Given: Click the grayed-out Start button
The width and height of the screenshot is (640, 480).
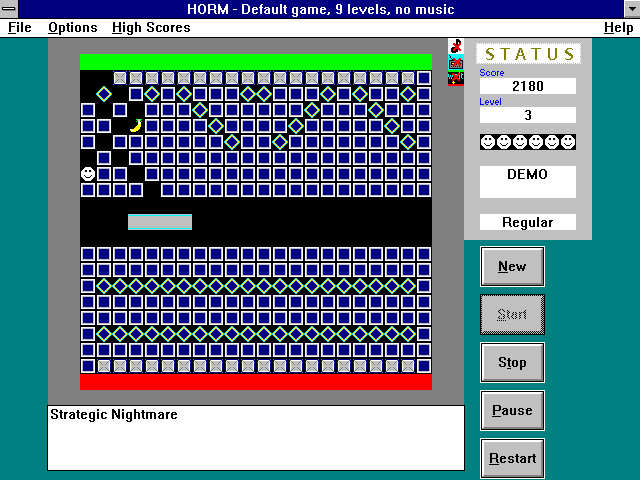Looking at the screenshot, I should click(x=512, y=315).
